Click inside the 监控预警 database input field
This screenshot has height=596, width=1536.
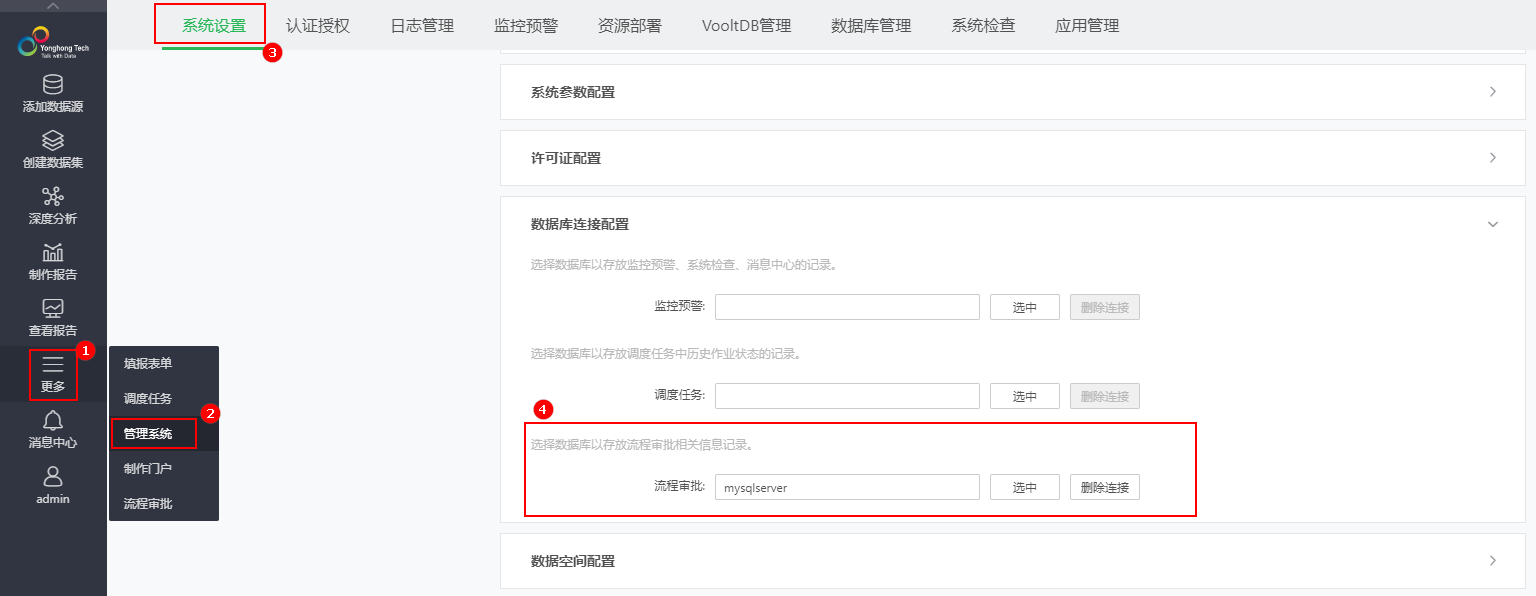tap(847, 307)
